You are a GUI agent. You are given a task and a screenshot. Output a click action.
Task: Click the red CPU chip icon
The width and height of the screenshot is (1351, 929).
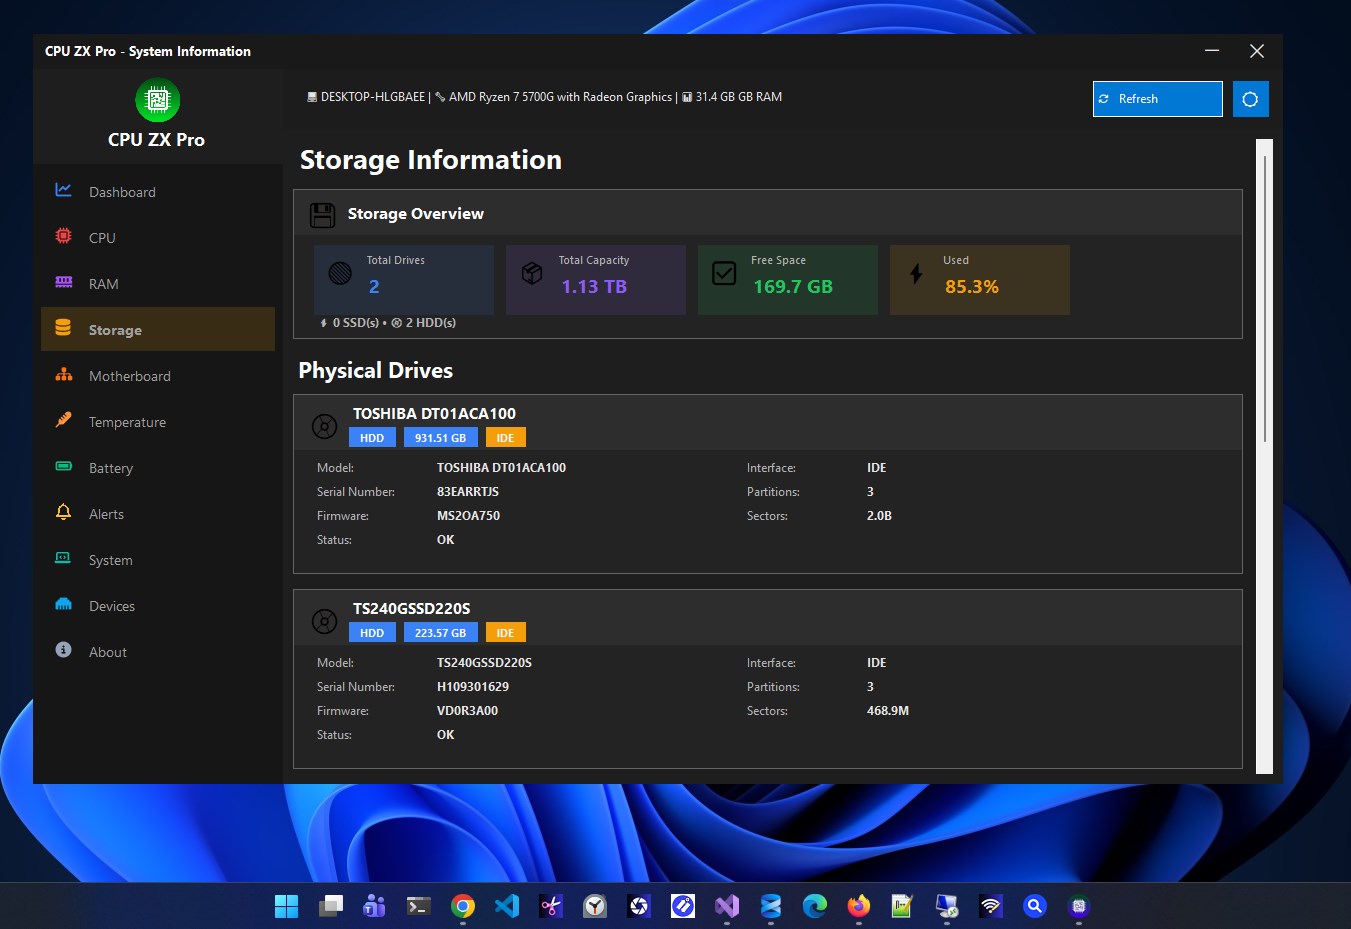pos(63,236)
